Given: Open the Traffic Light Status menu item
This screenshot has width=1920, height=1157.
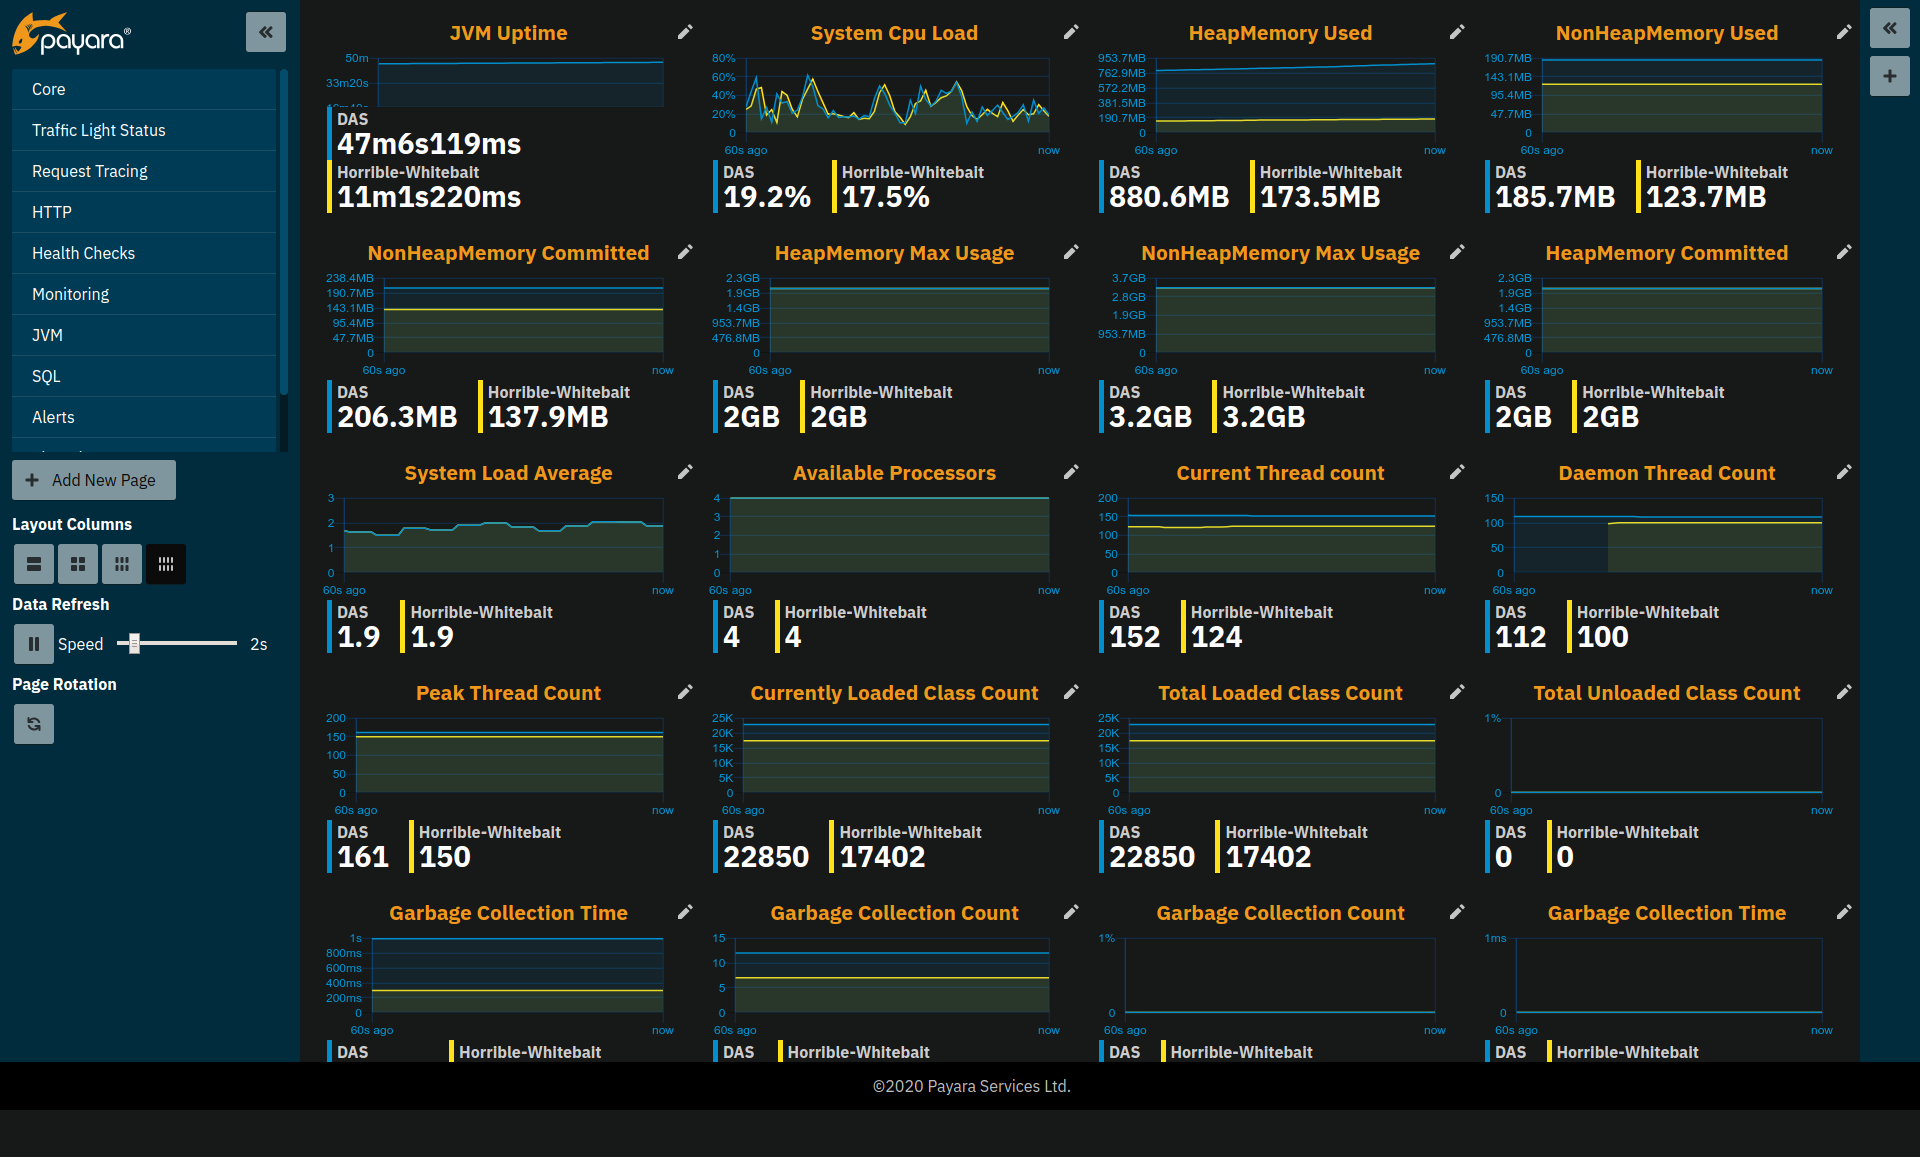Looking at the screenshot, I should click(99, 130).
